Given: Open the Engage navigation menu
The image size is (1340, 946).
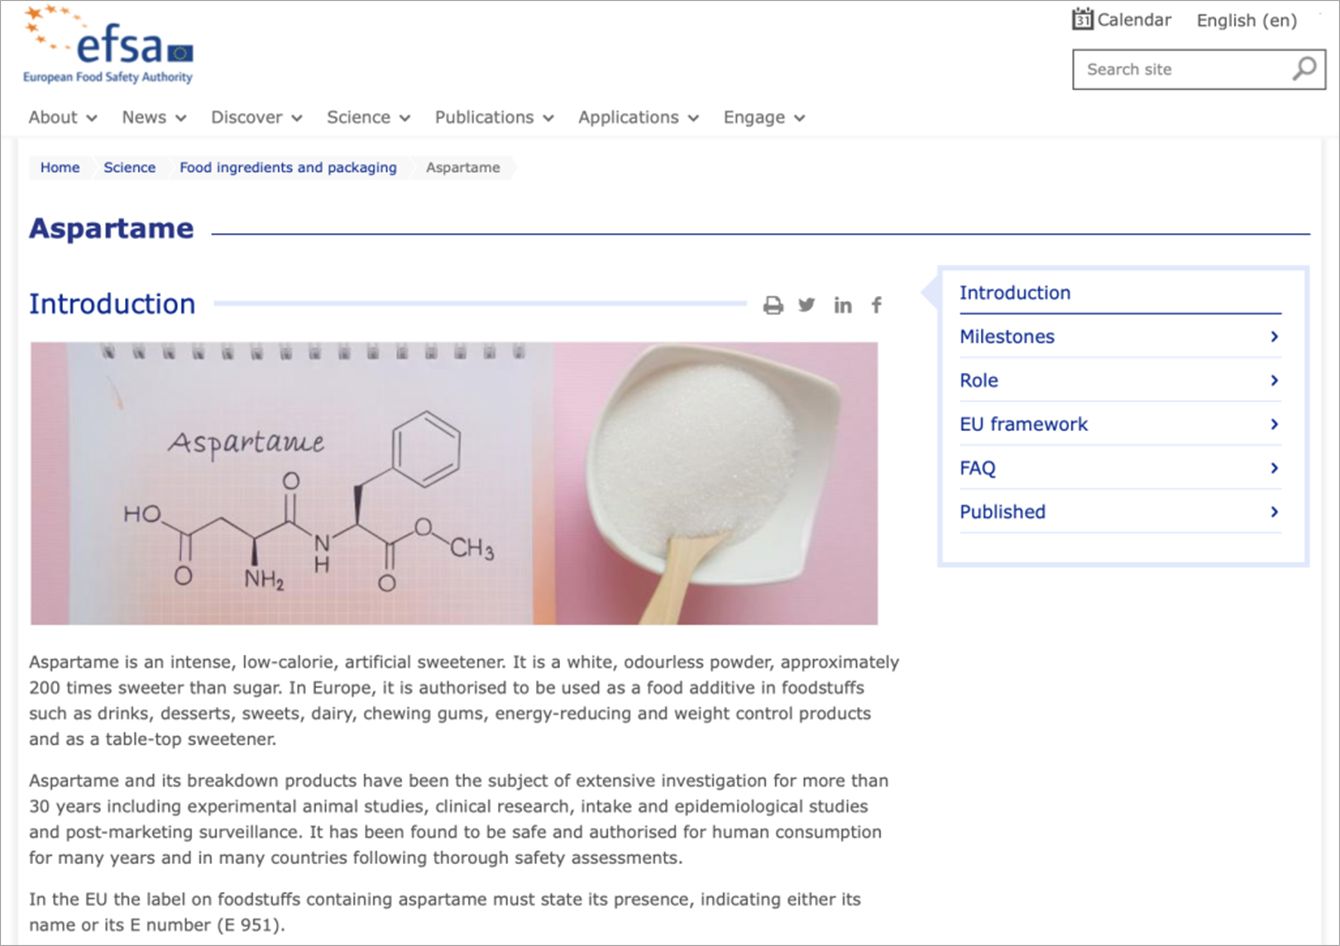Looking at the screenshot, I should [764, 117].
